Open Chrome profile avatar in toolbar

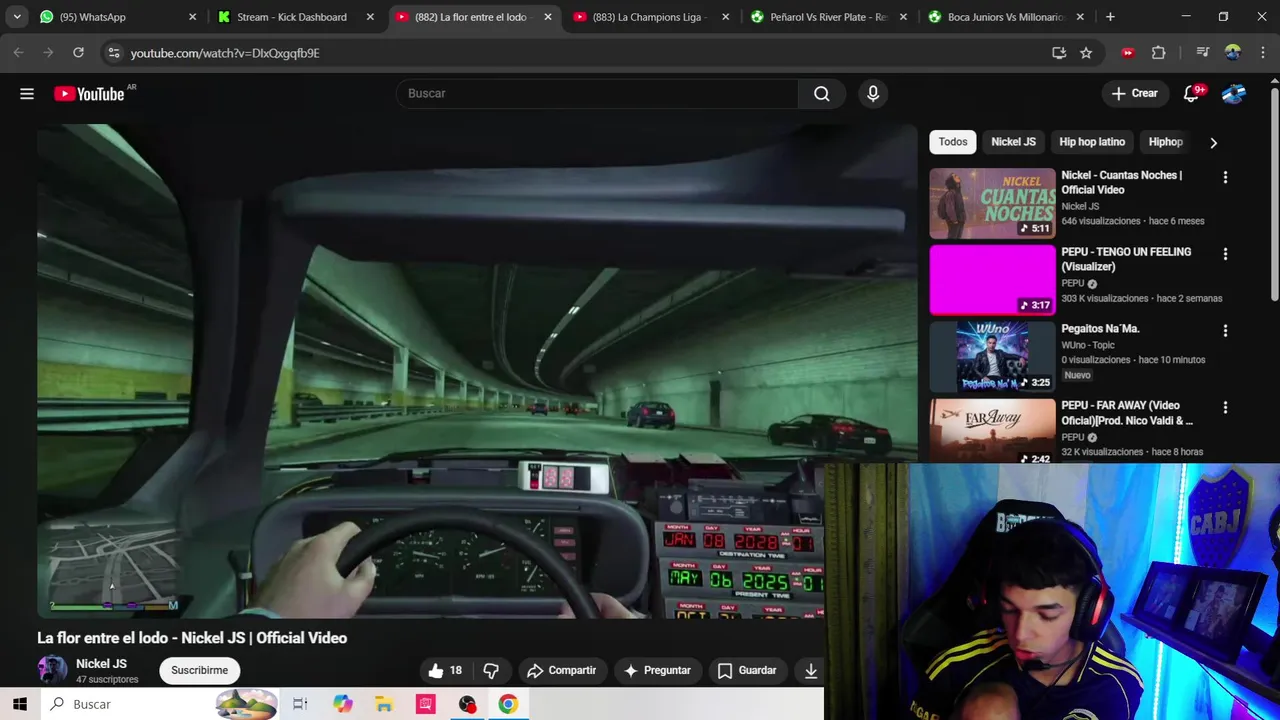tap(1233, 53)
